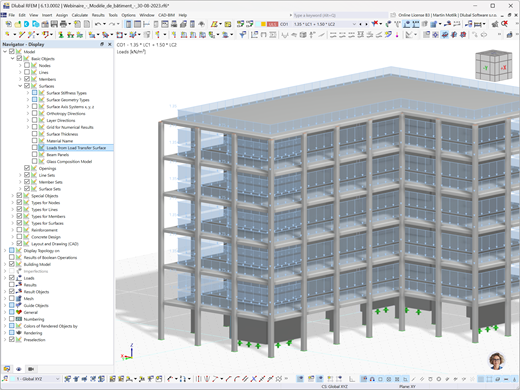Open the load combination dropdown CO1
Screen dimensions: 520x390
354,24
